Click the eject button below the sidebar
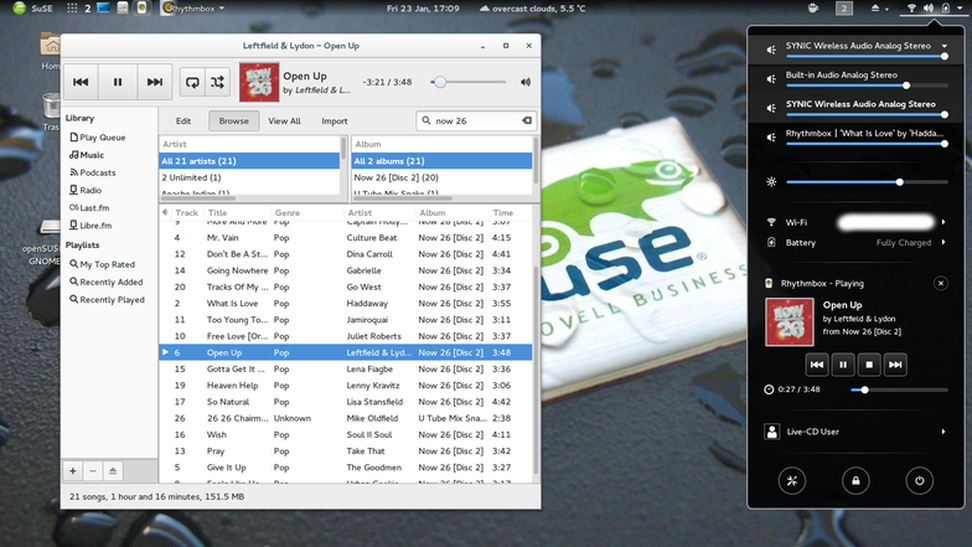The height and width of the screenshot is (547, 972). point(113,471)
